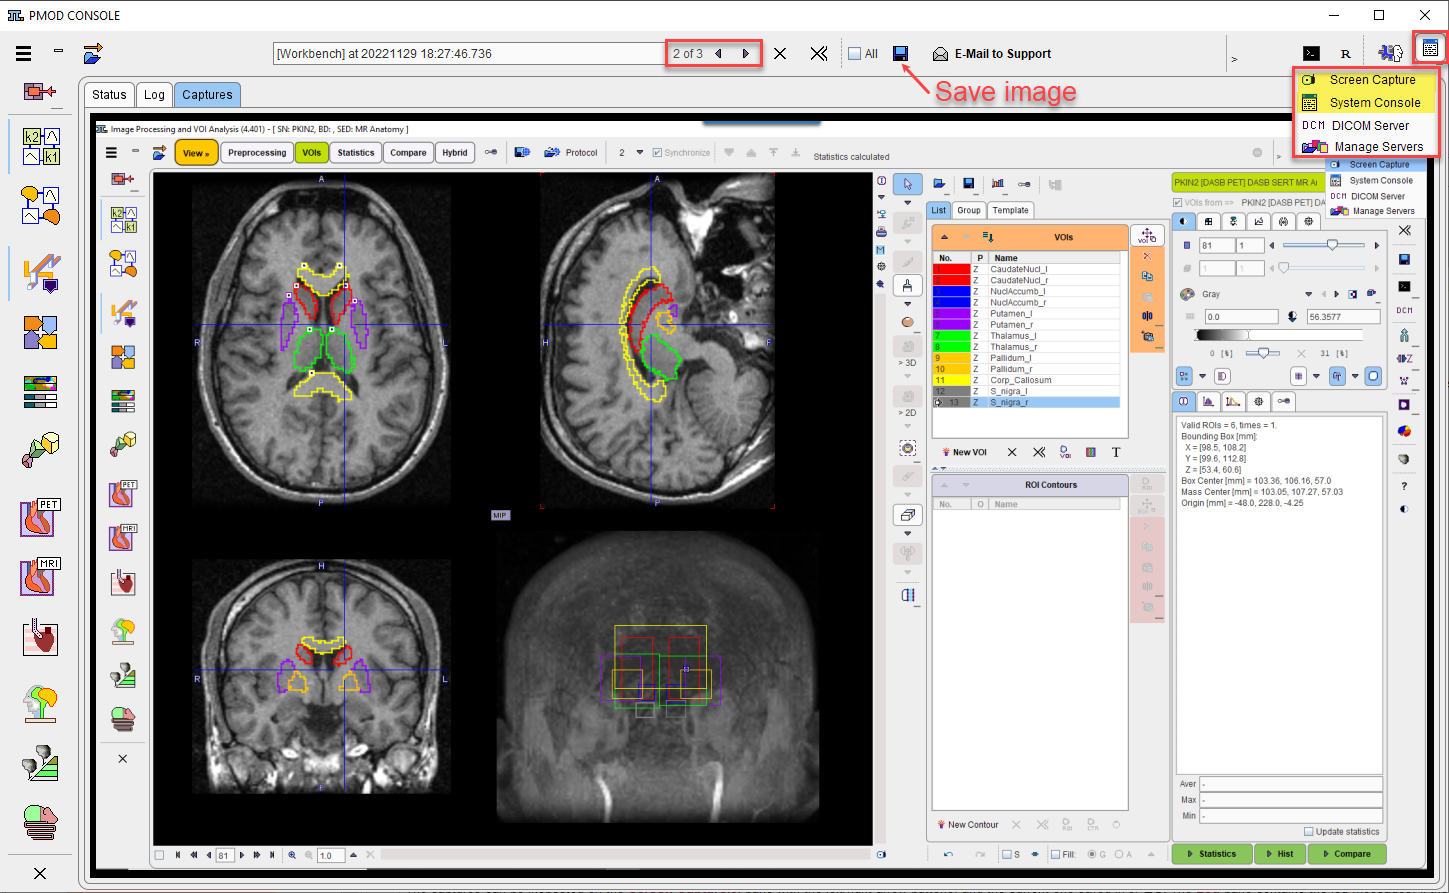Expand options arrow below pointer tool
Viewport: 1449px width, 893px height.
pyautogui.click(x=907, y=202)
